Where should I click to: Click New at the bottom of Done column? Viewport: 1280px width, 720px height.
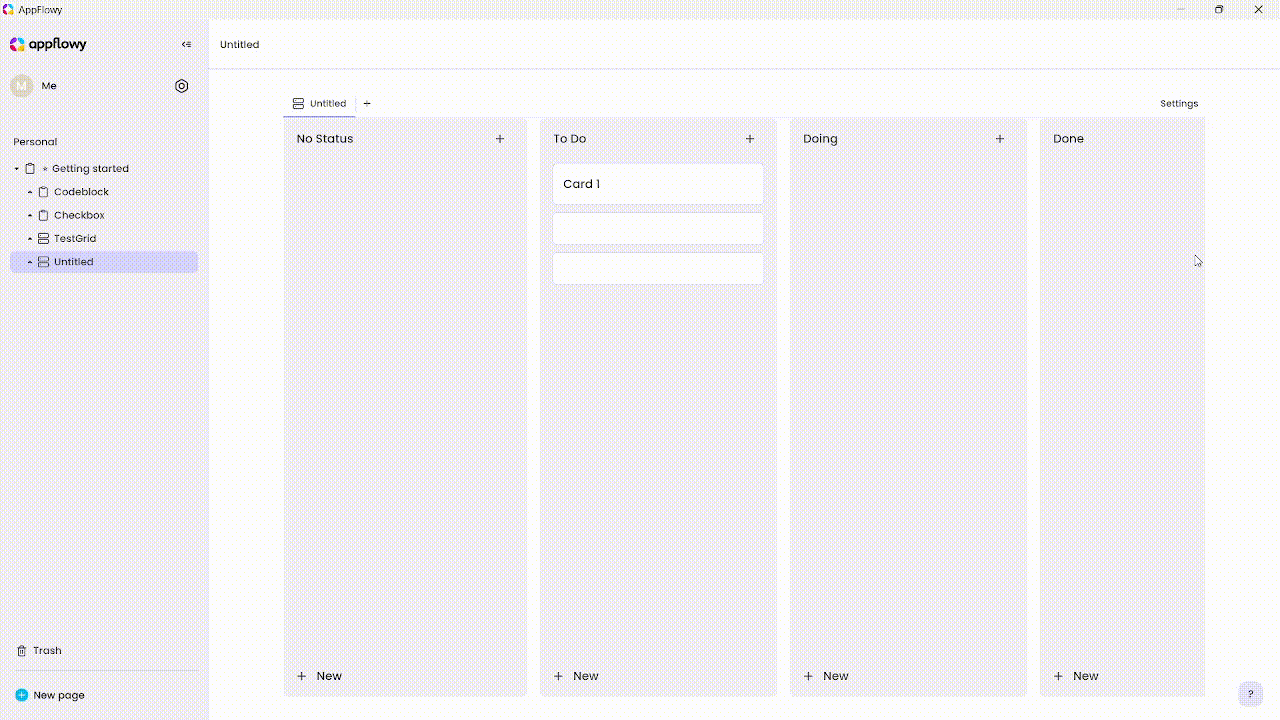(1075, 675)
